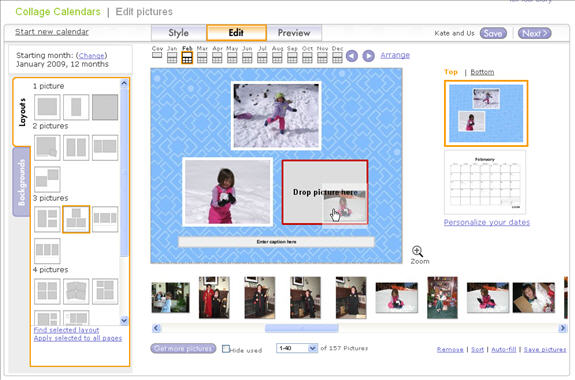This screenshot has height=380, width=575.
Task: Choose first 4 pictures grid layout
Action: tap(47, 291)
